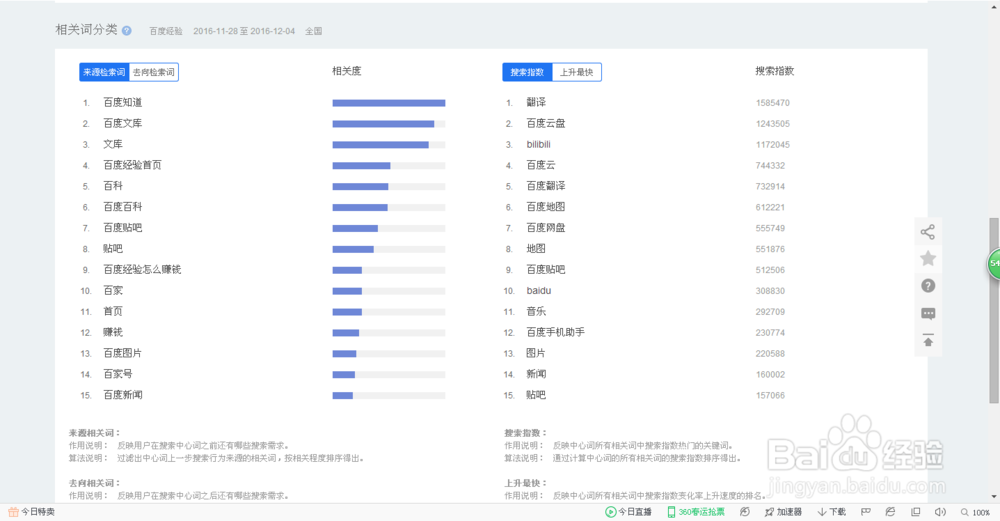Screen dimensions: 1000x521
Task: Click the speaker volume icon in status bar
Action: click(940, 511)
